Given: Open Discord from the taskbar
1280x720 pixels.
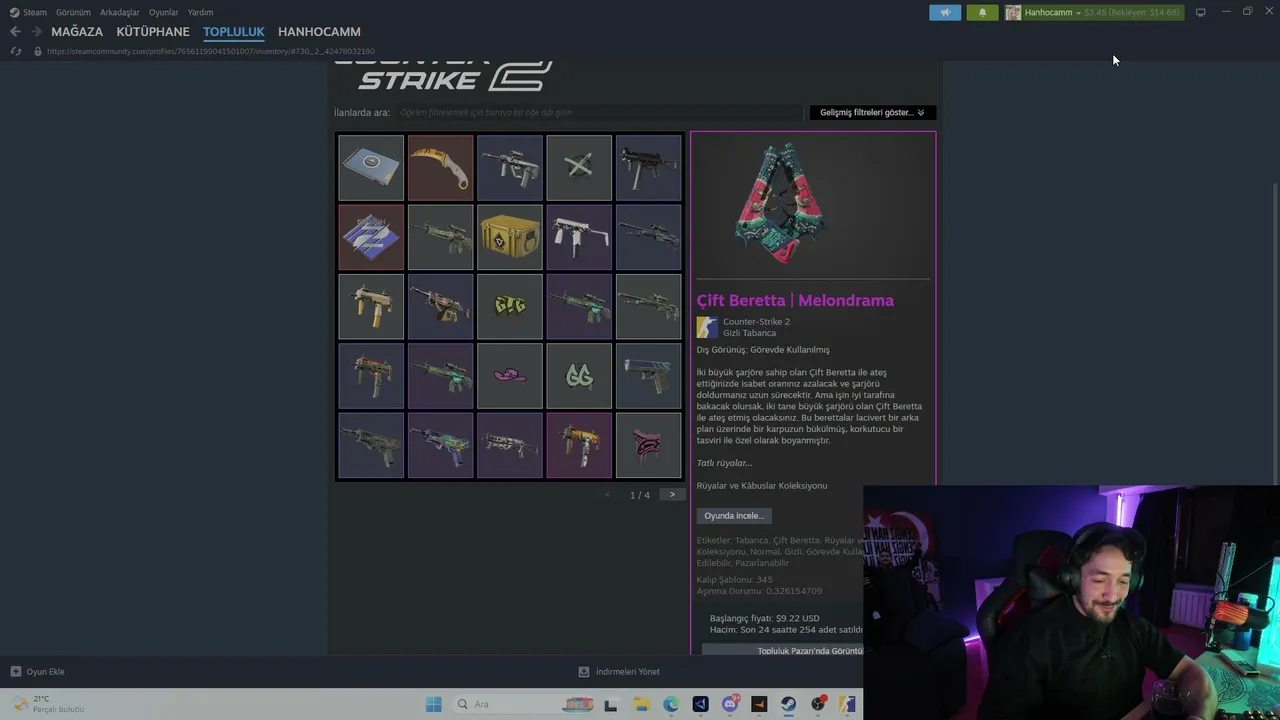Looking at the screenshot, I should click(730, 704).
